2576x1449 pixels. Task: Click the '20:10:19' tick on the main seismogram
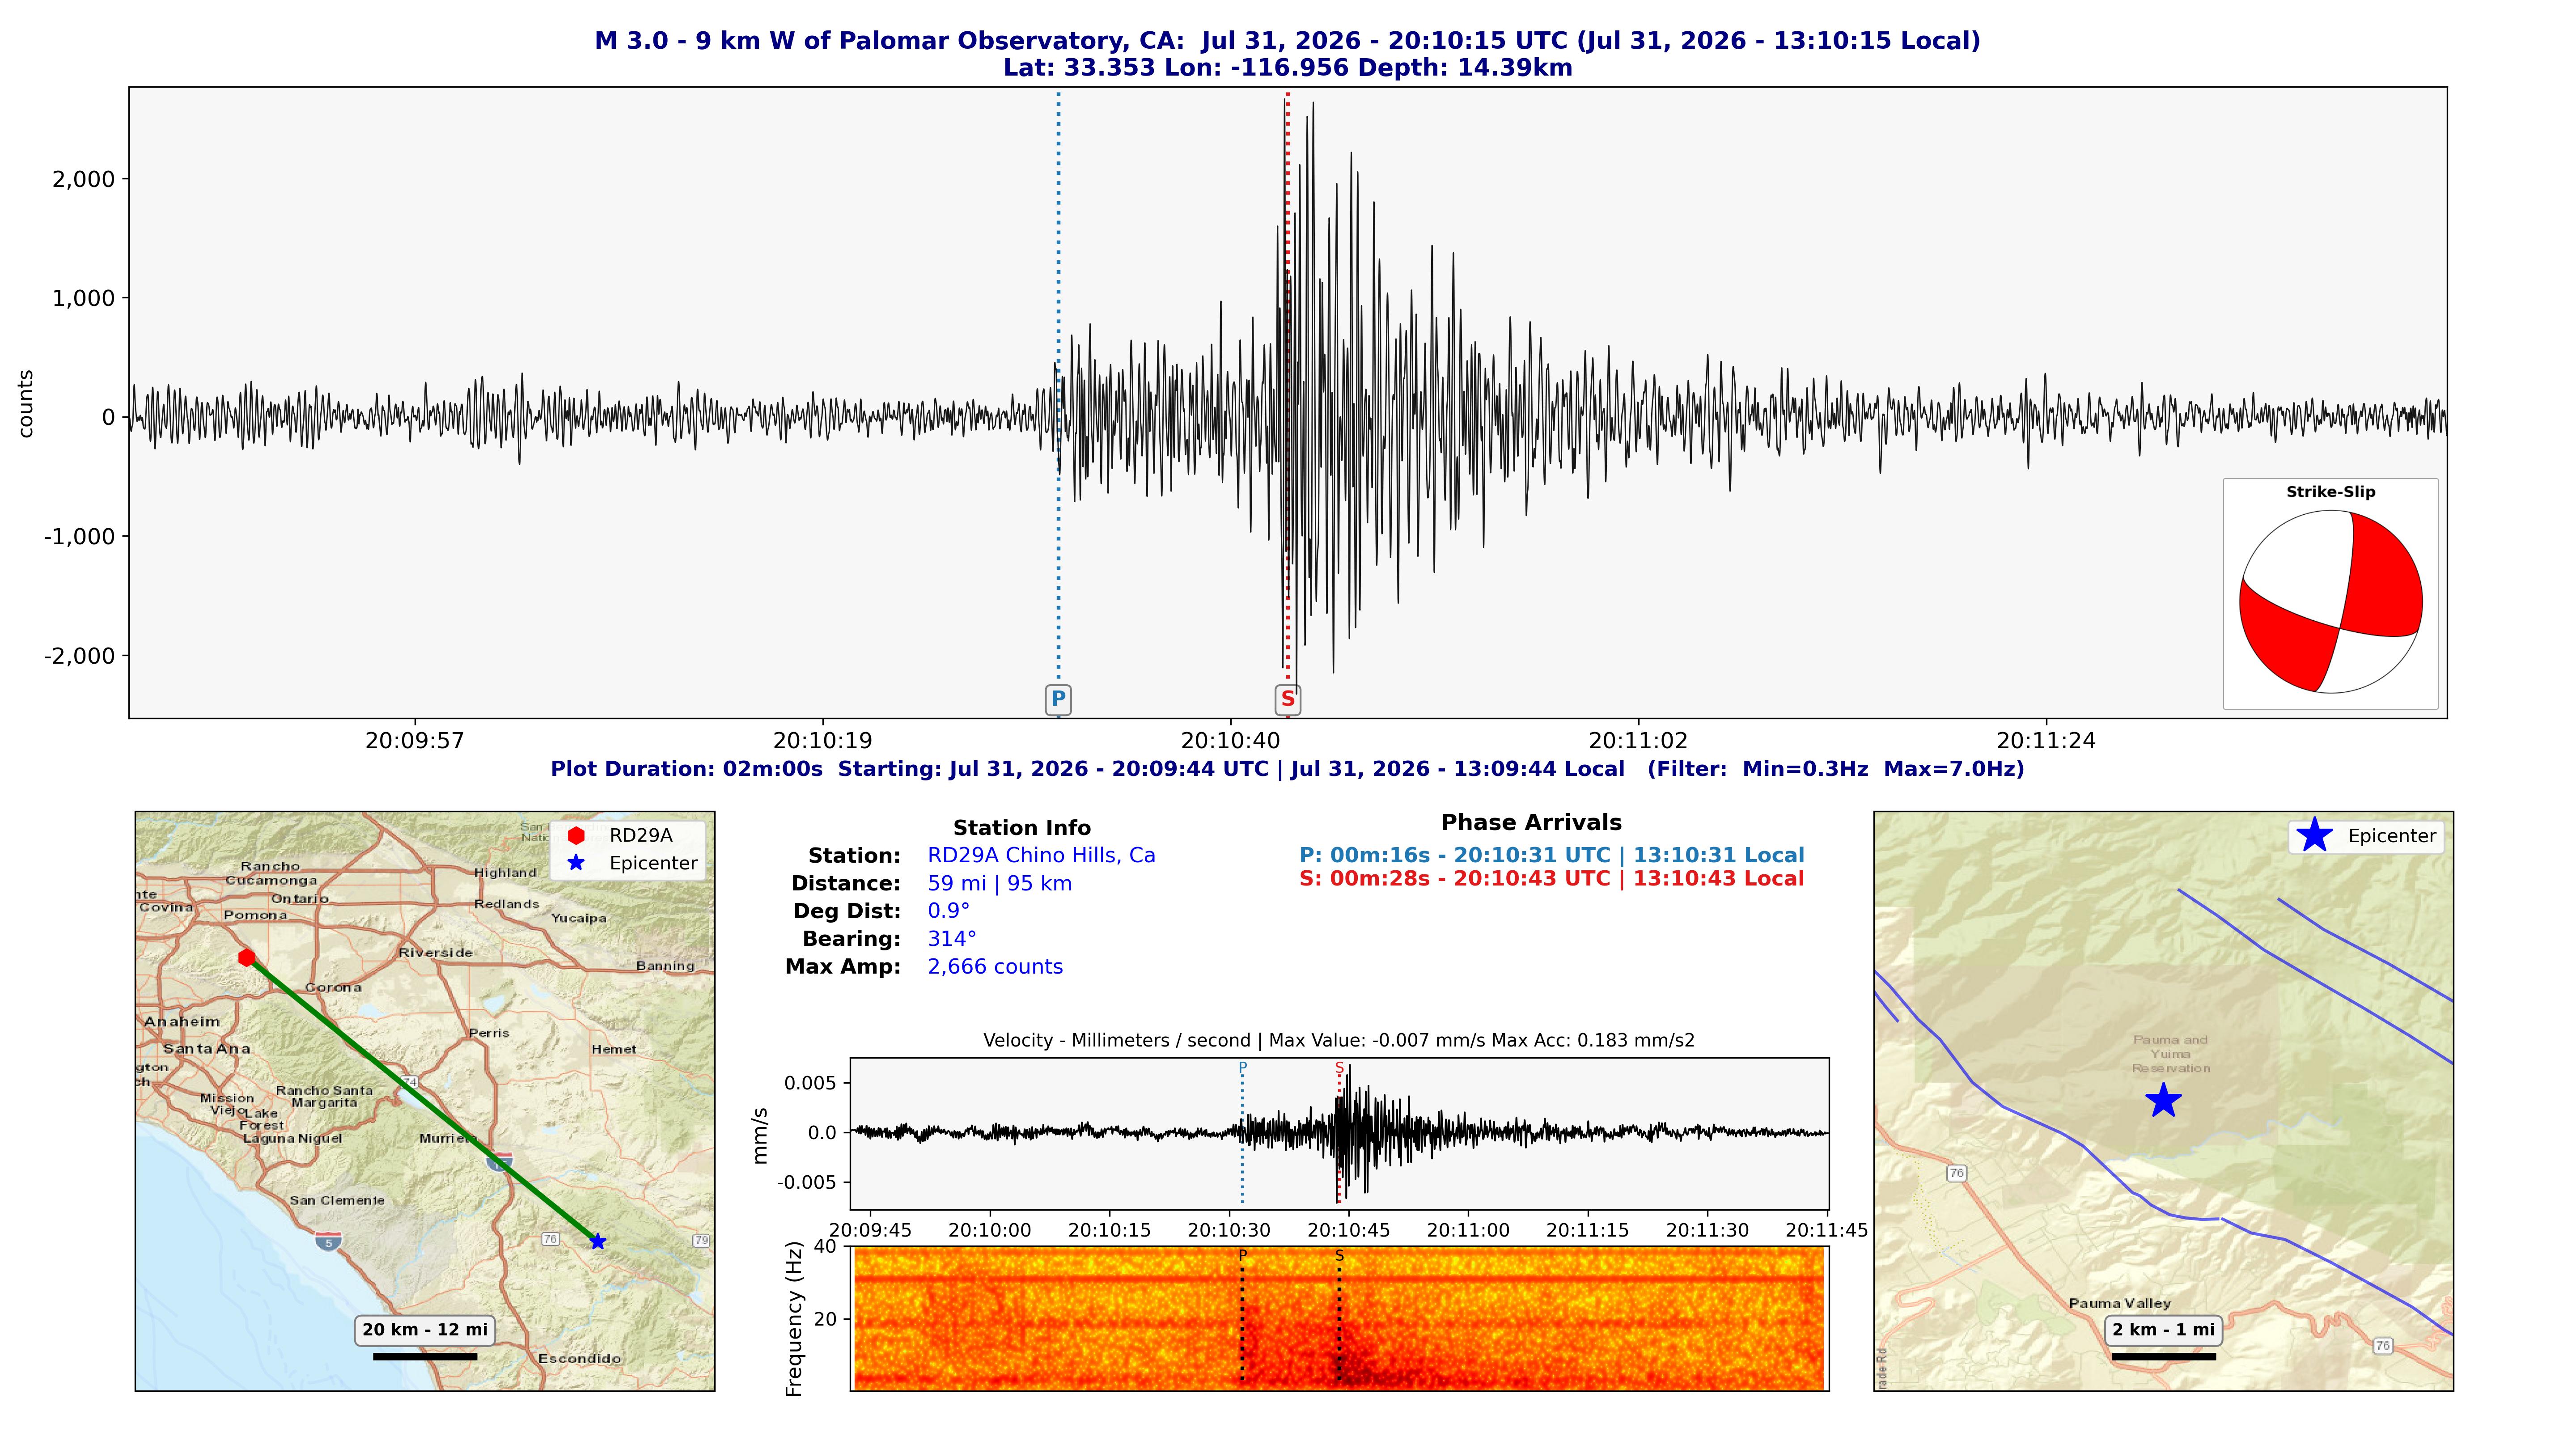pos(823,741)
